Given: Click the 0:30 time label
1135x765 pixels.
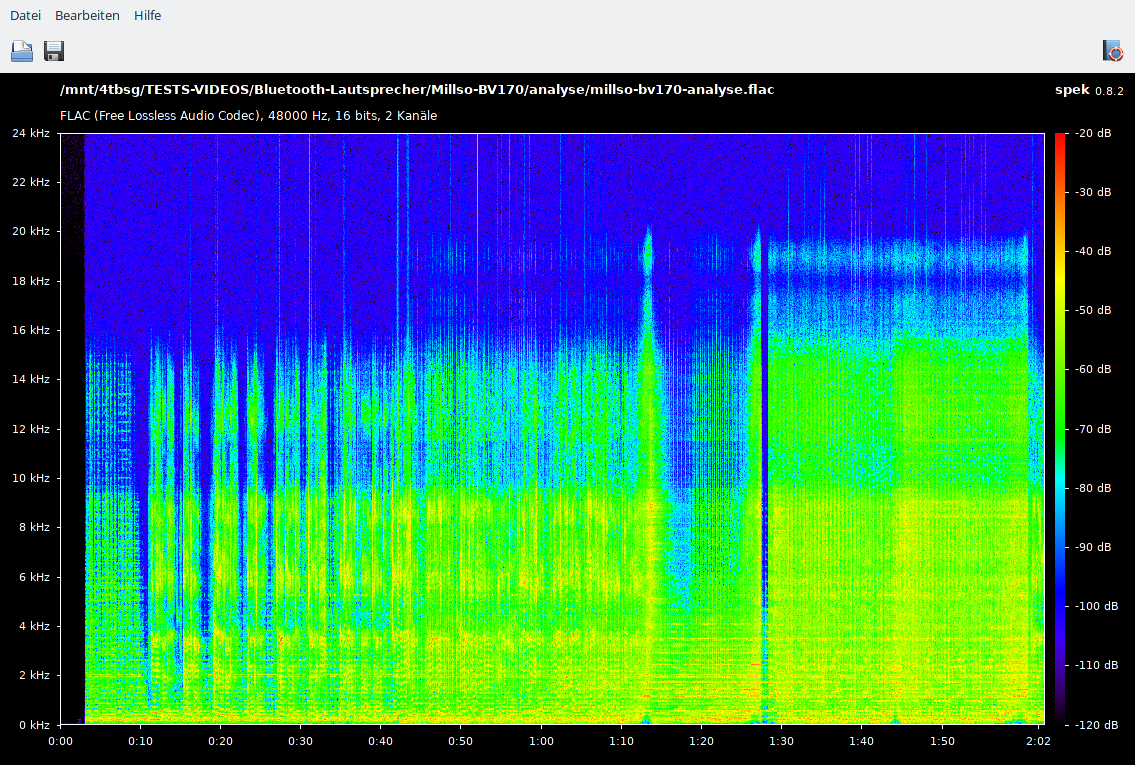Looking at the screenshot, I should [x=300, y=741].
